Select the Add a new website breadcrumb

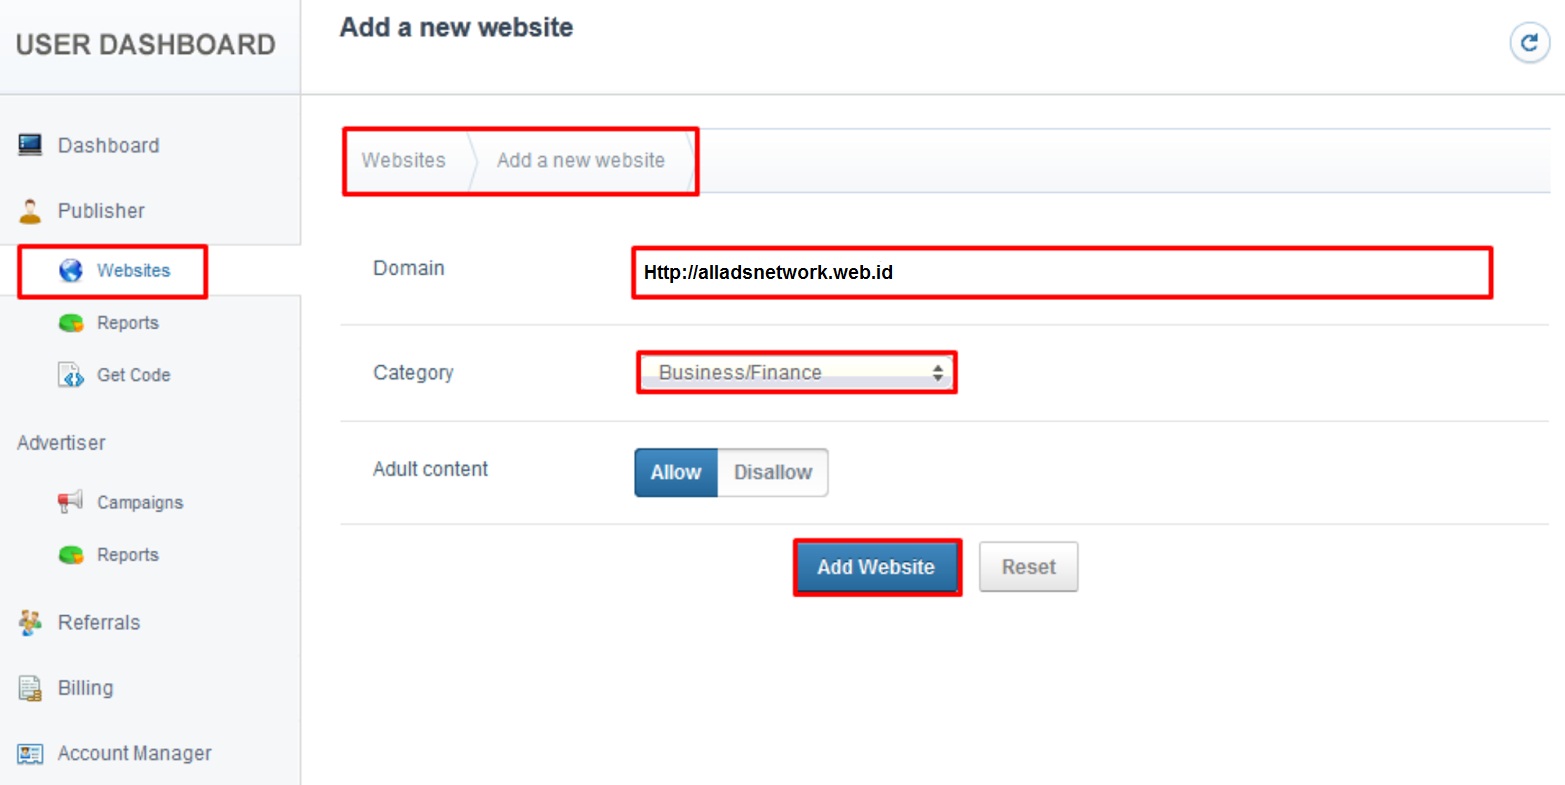tap(580, 160)
